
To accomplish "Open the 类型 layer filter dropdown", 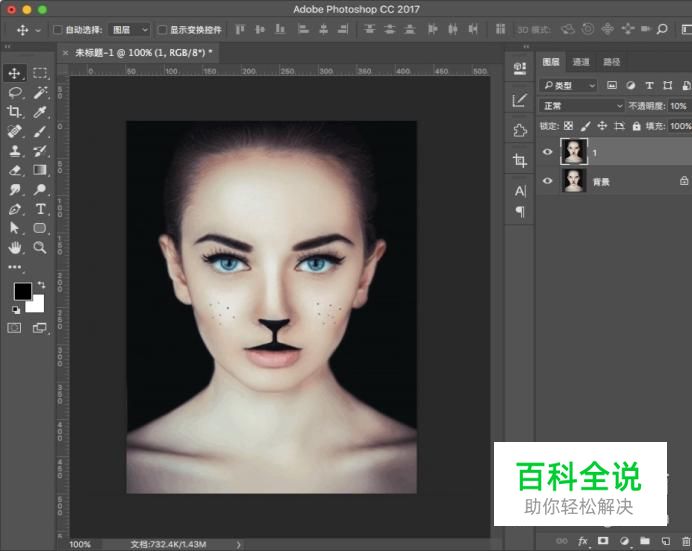I will coord(568,86).
